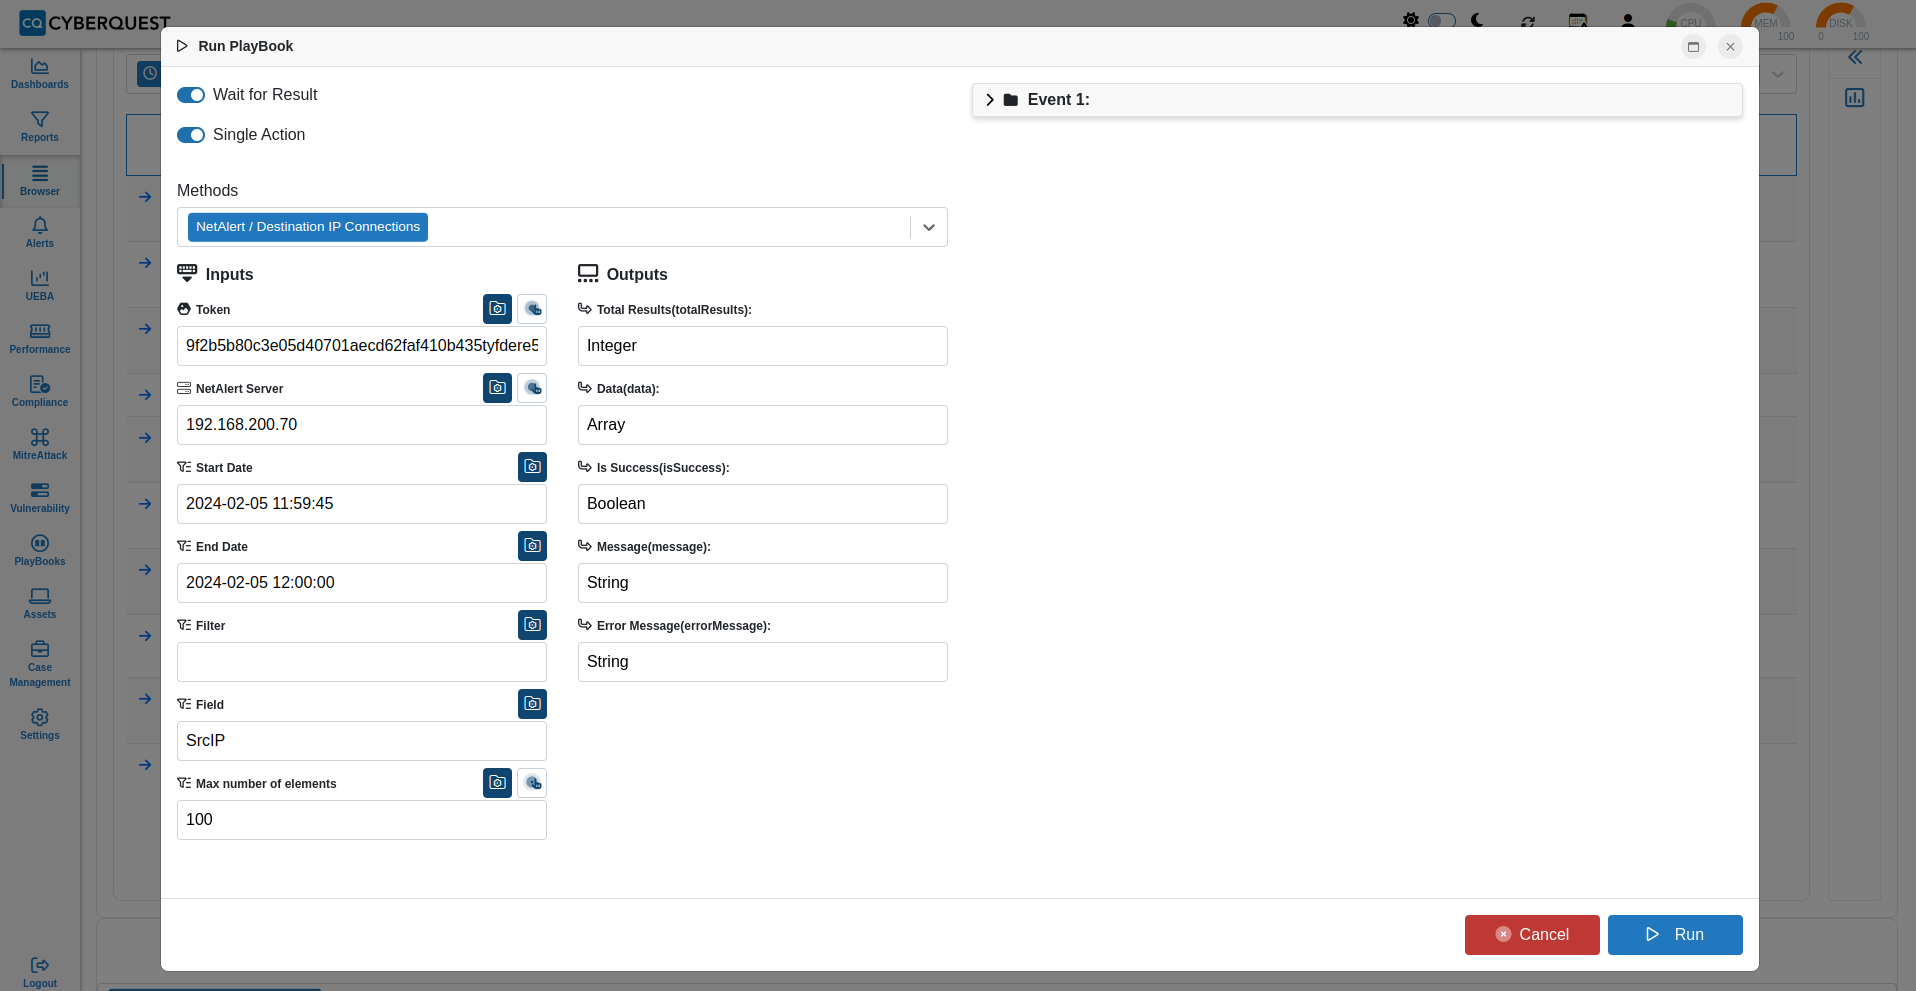This screenshot has width=1916, height=991.
Task: Click the Start Date input field
Action: click(x=362, y=504)
